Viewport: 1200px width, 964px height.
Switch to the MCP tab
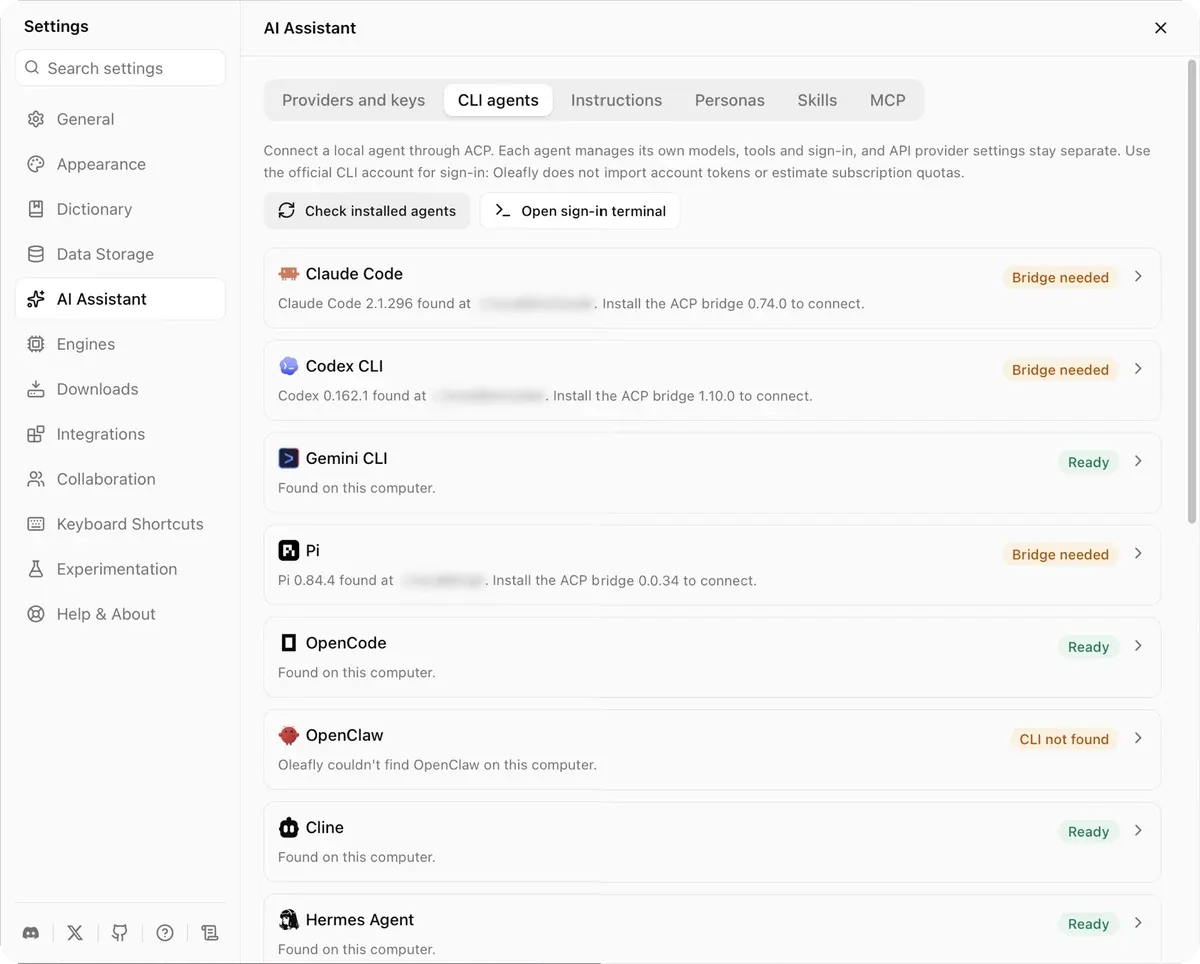tap(888, 100)
